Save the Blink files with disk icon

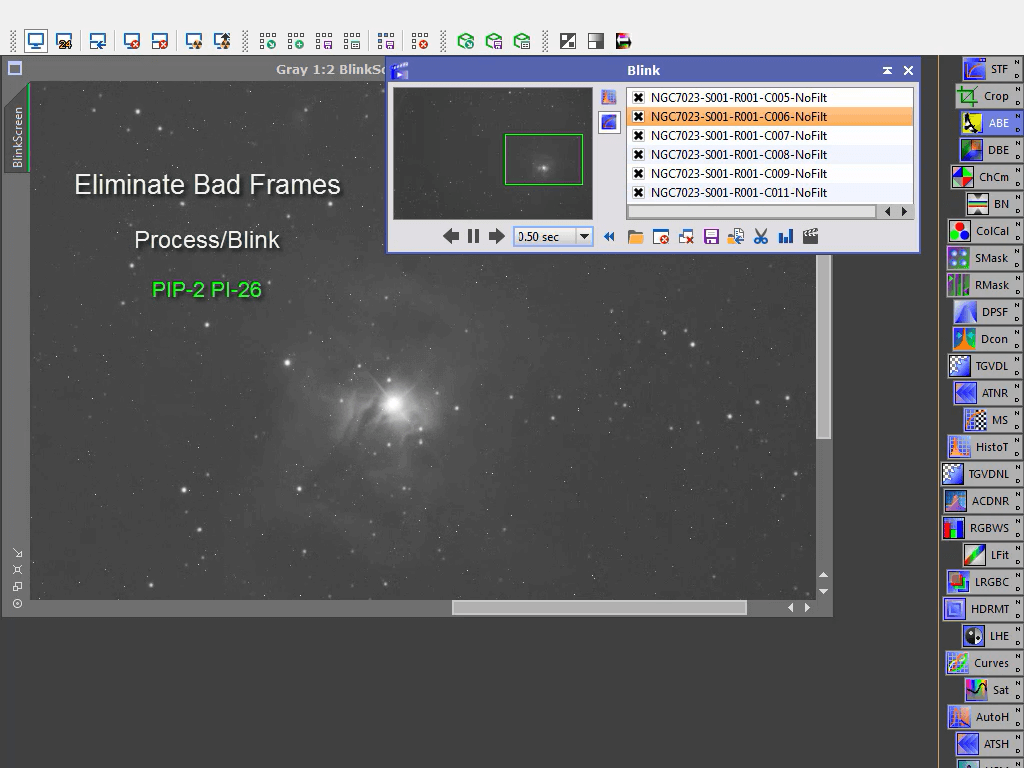[711, 237]
